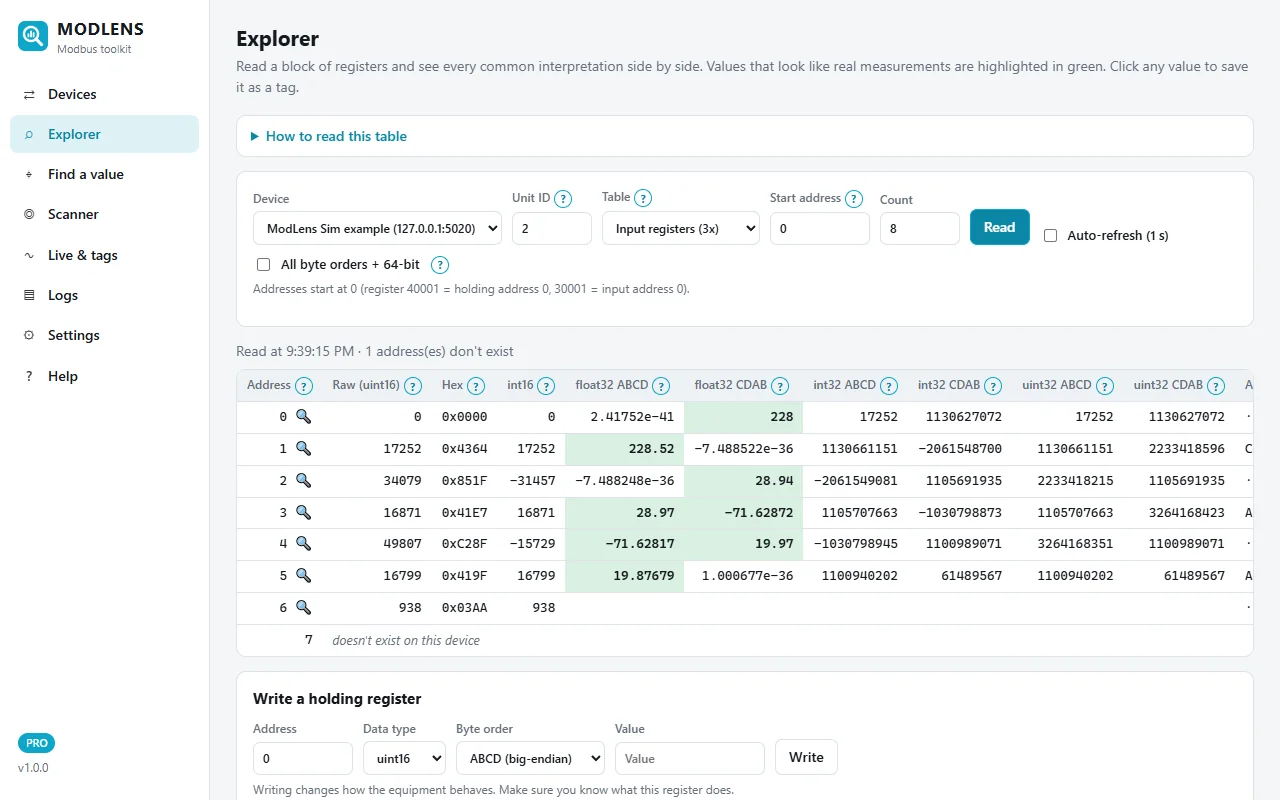Click the Write button
The height and width of the screenshot is (800, 1280).
point(806,757)
